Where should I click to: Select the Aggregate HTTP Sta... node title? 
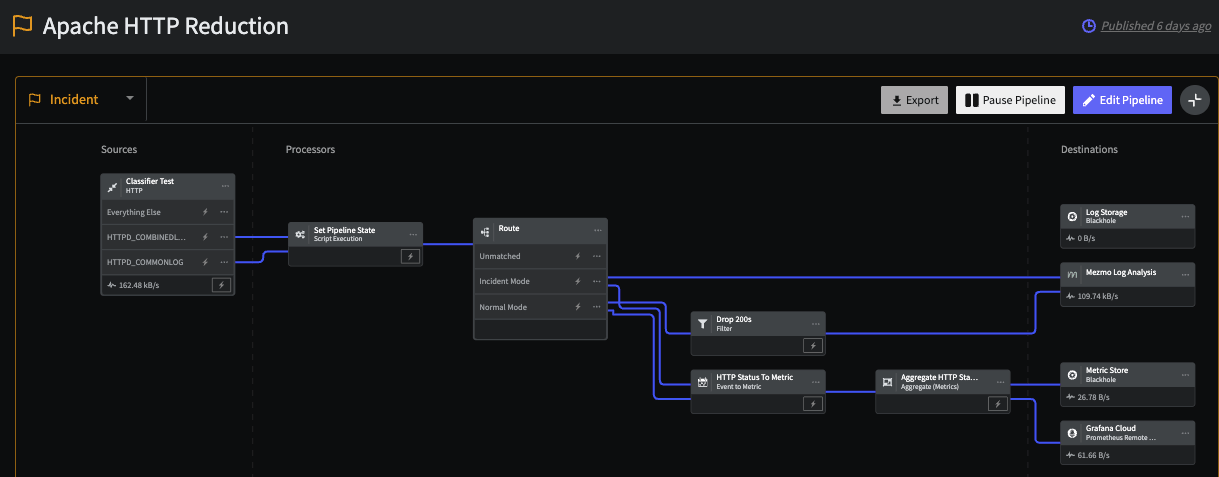(x=939, y=378)
